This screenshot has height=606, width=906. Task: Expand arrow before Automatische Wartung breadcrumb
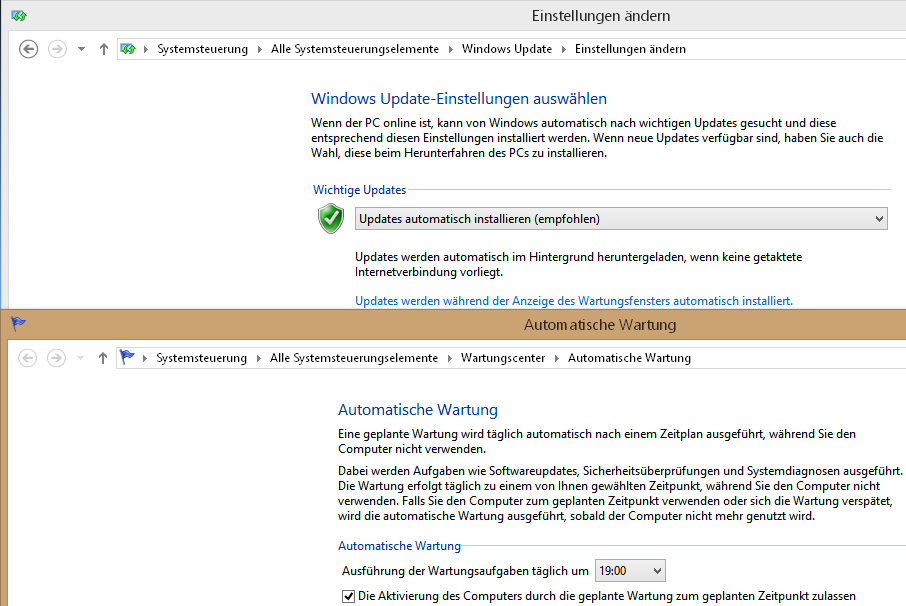pos(557,359)
